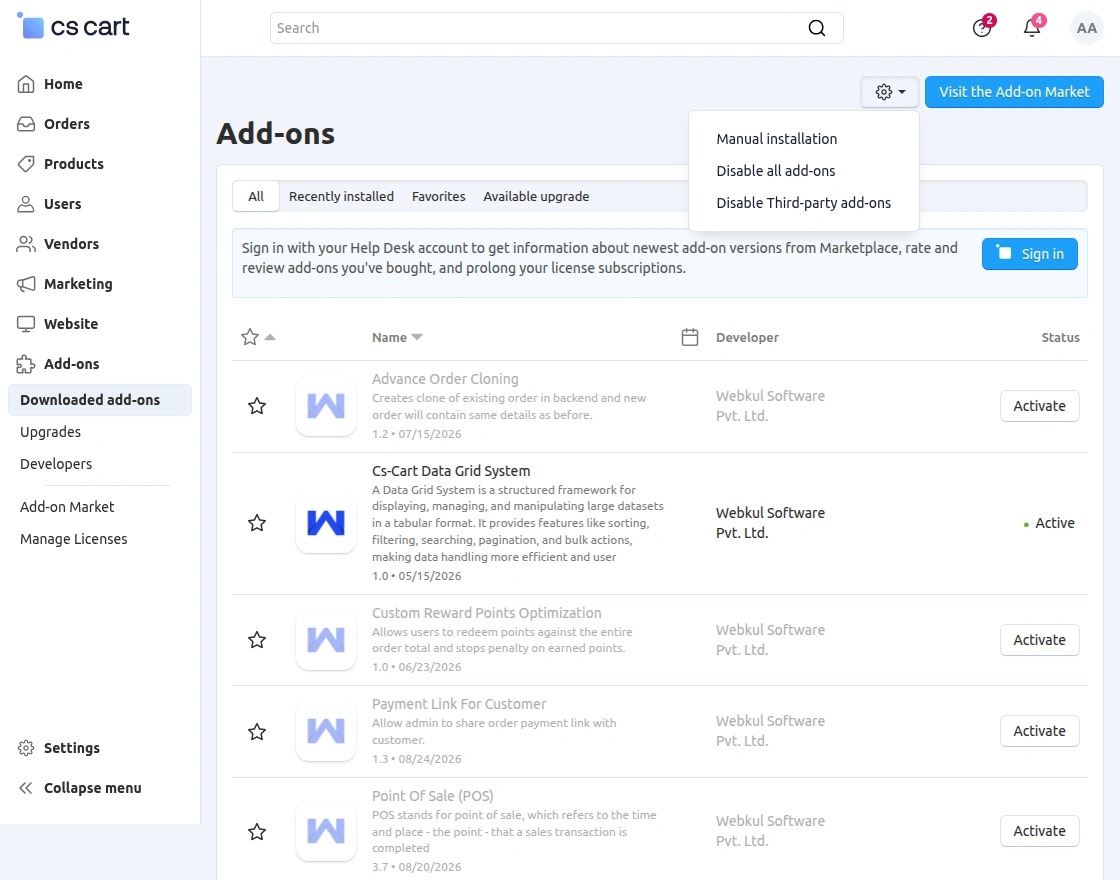Screen dimensions: 1120x880
Task: Click the Users person icon
Action: click(x=26, y=204)
